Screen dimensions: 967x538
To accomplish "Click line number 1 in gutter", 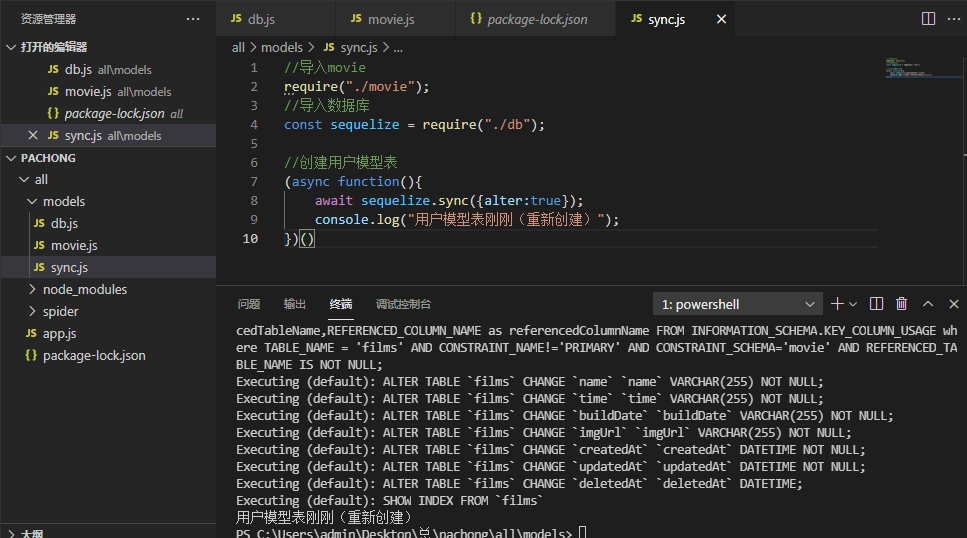I will 253,68.
